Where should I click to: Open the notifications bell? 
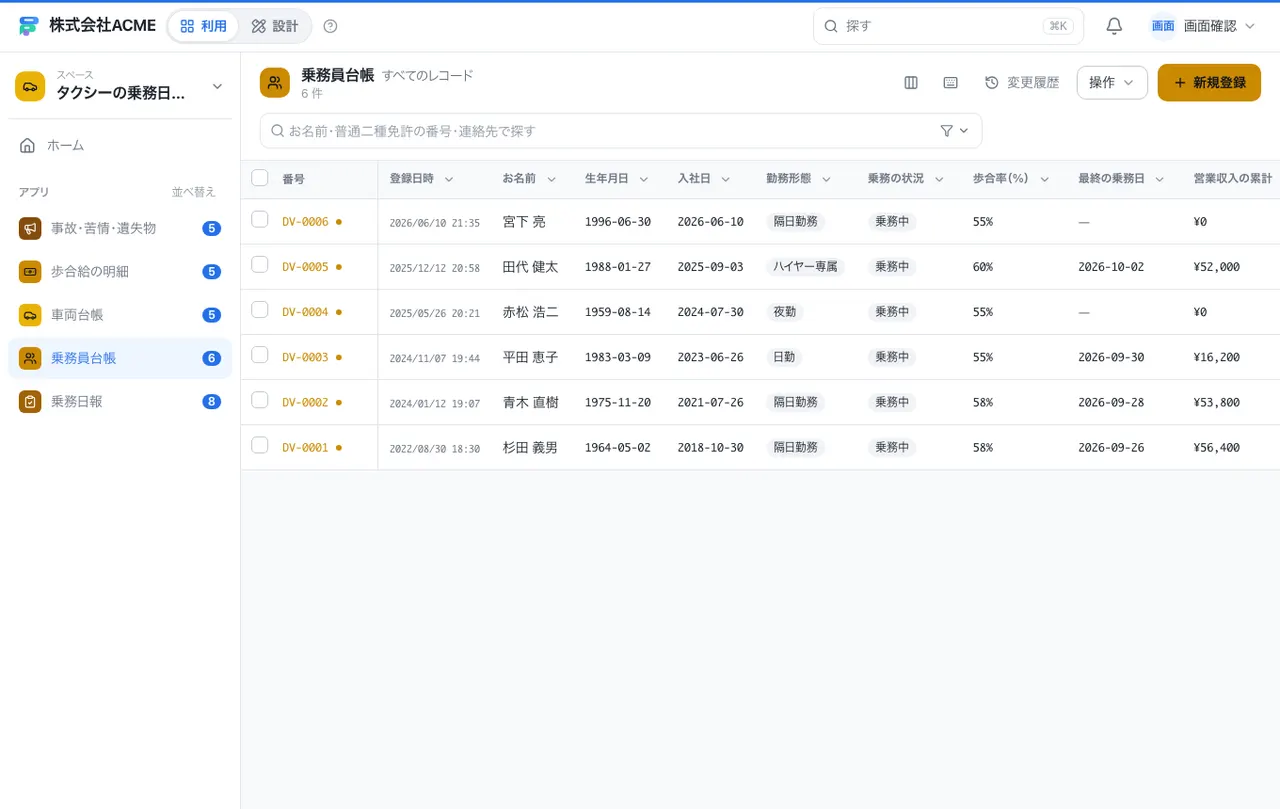(1114, 26)
